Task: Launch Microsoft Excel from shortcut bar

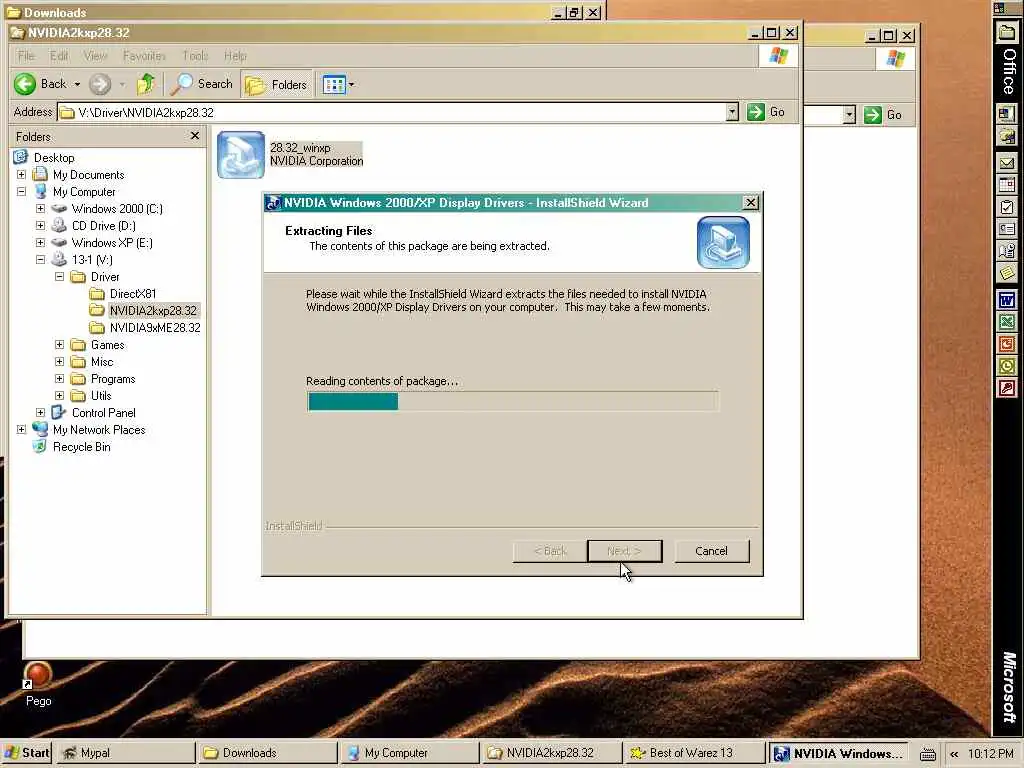Action: tap(1007, 322)
